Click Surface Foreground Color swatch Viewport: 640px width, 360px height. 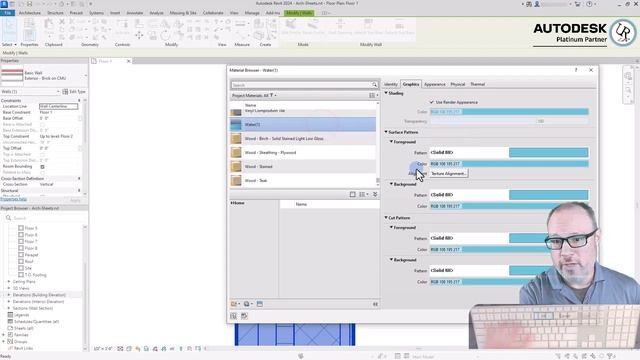click(x=509, y=164)
